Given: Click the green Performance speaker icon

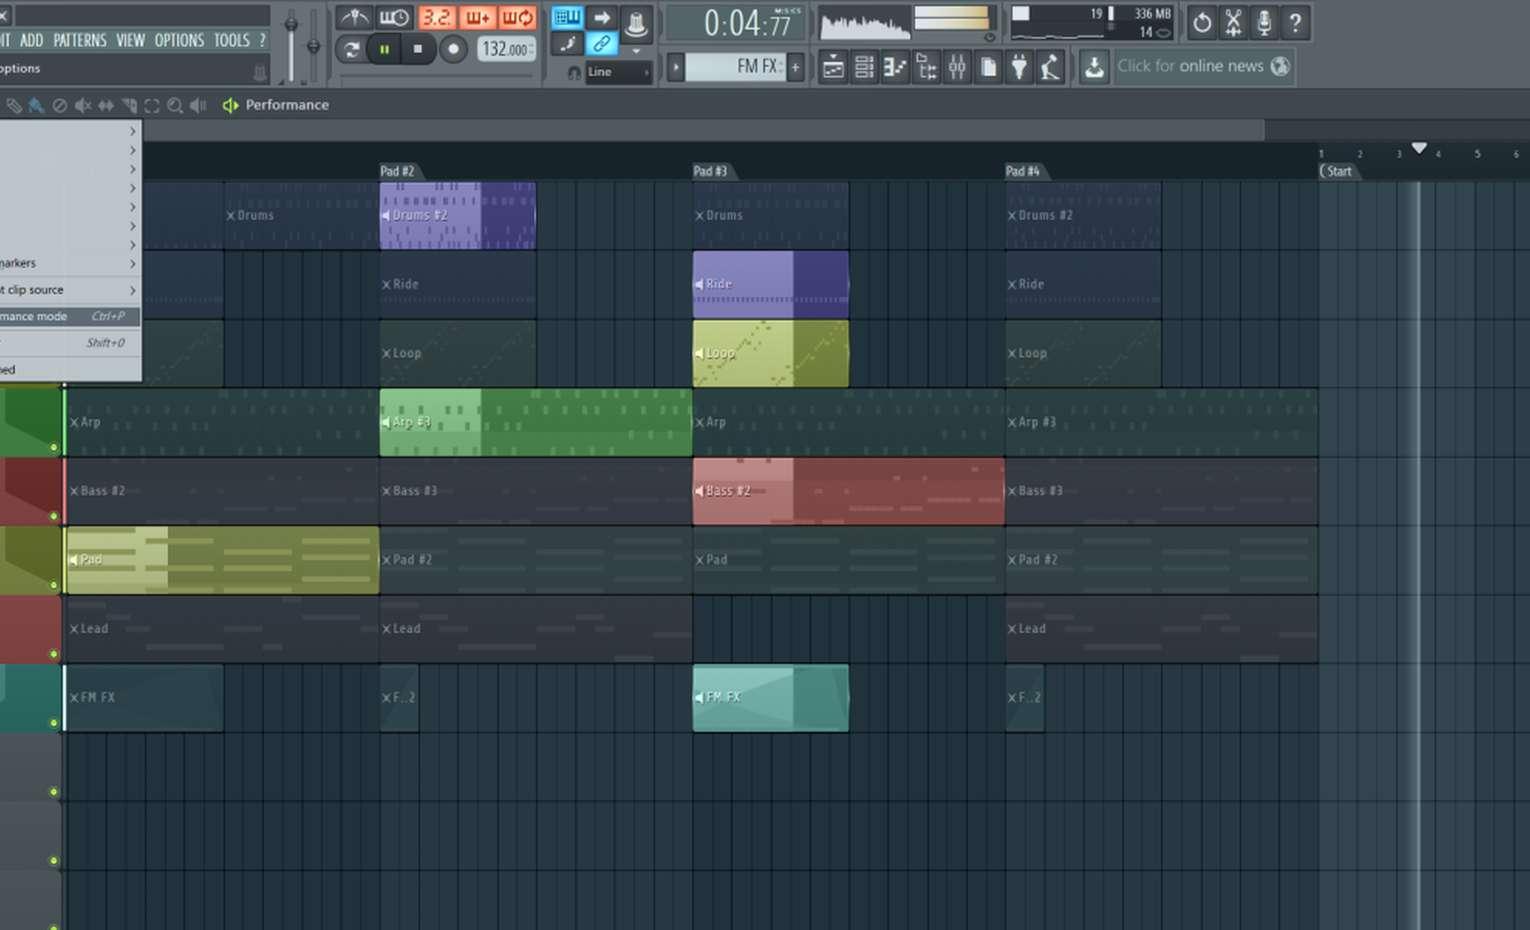Looking at the screenshot, I should tap(230, 105).
